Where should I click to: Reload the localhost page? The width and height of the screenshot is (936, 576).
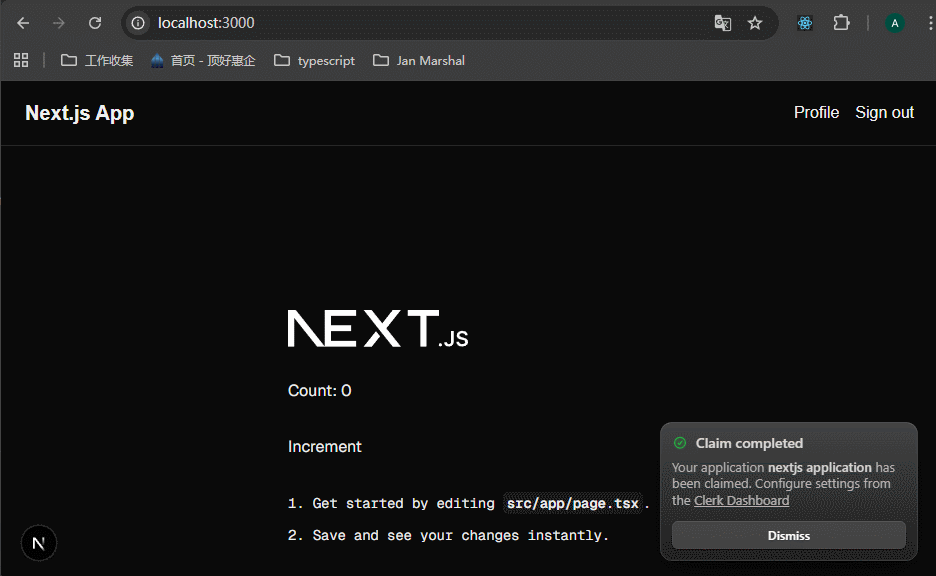point(95,23)
